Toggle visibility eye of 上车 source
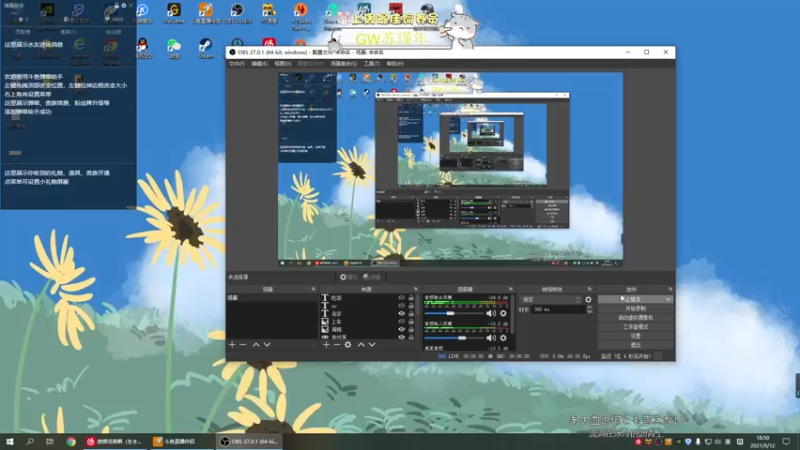Image resolution: width=800 pixels, height=450 pixels. pyautogui.click(x=402, y=321)
